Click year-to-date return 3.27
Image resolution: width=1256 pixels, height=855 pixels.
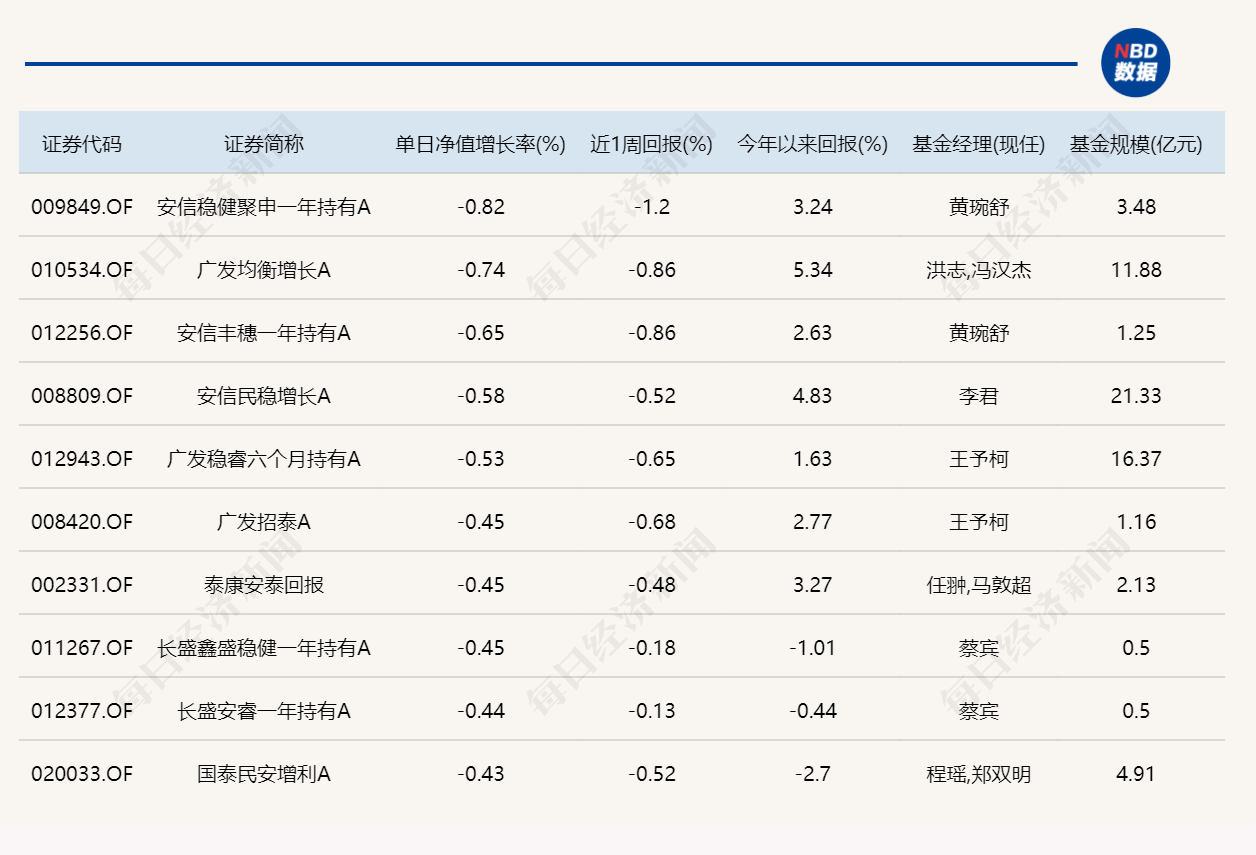812,585
